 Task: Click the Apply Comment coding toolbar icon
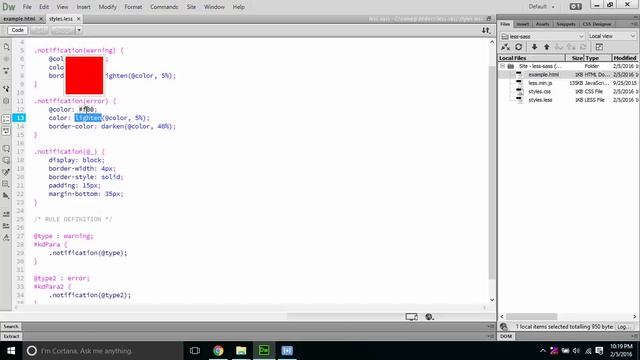click(6, 149)
